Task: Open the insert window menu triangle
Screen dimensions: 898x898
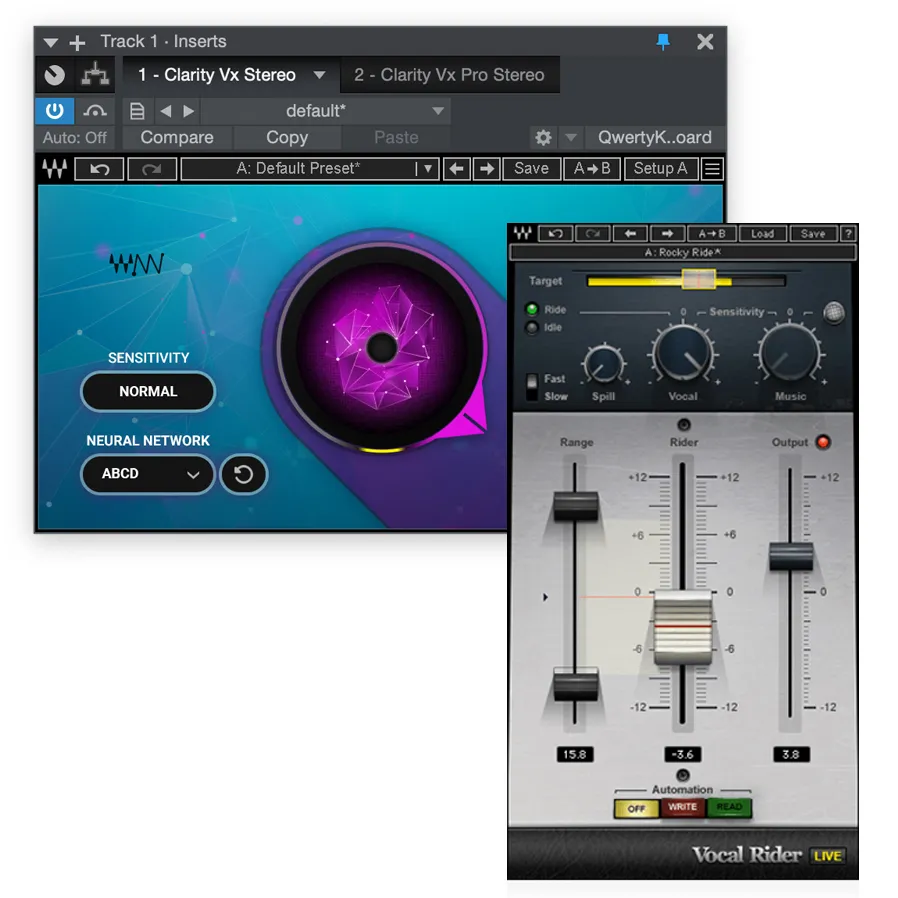Action: 50,42
